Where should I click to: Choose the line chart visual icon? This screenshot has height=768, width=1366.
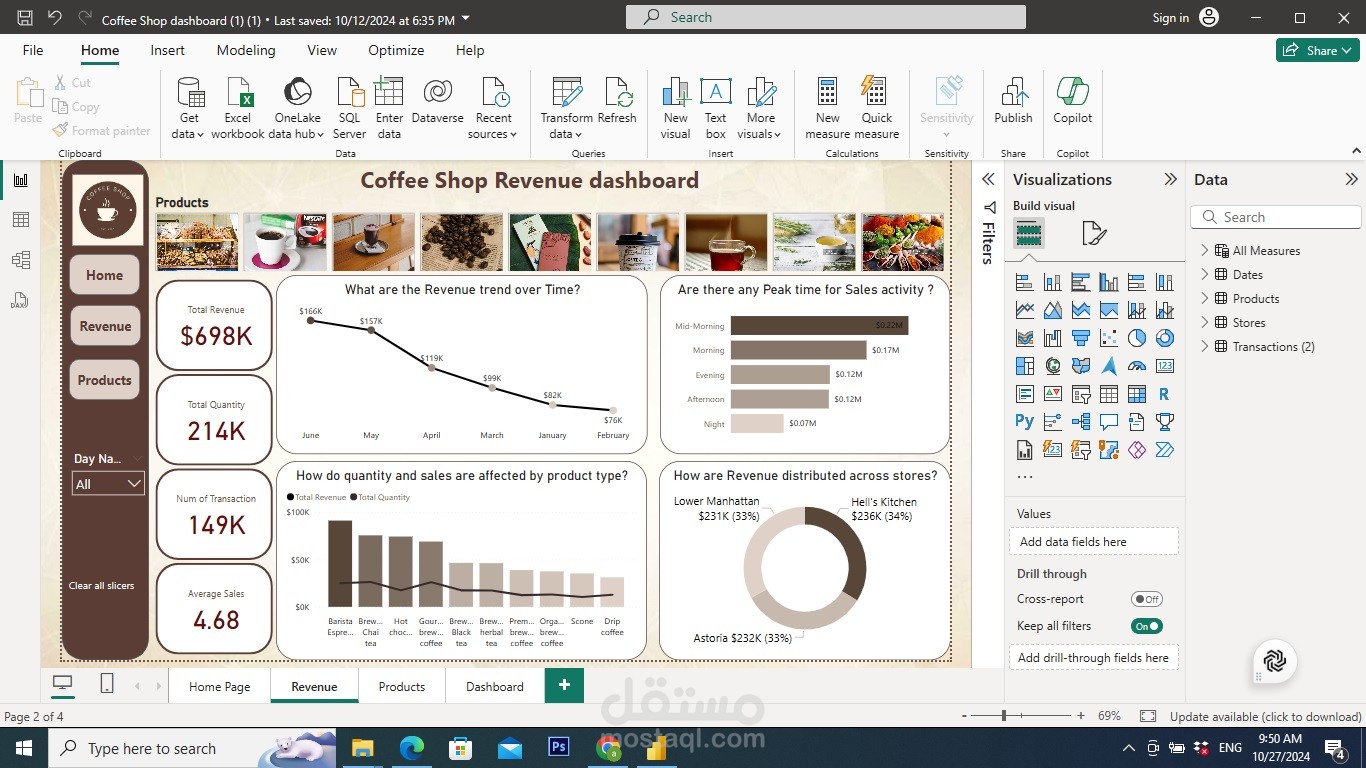(x=1024, y=310)
